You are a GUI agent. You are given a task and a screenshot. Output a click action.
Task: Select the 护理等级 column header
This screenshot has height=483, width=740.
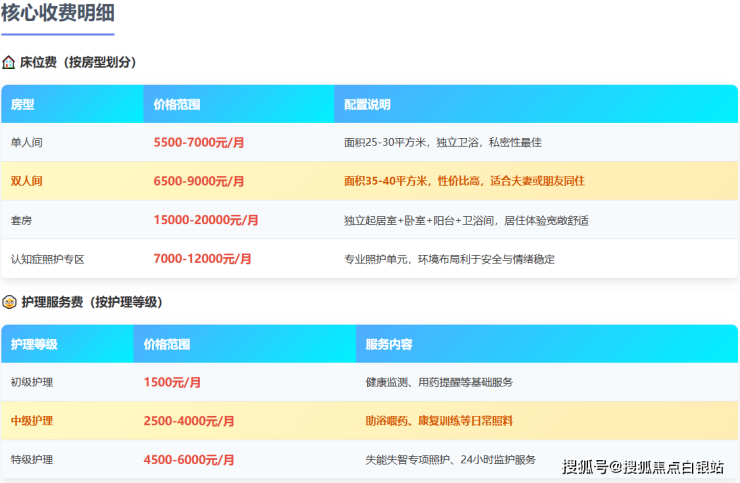34,344
